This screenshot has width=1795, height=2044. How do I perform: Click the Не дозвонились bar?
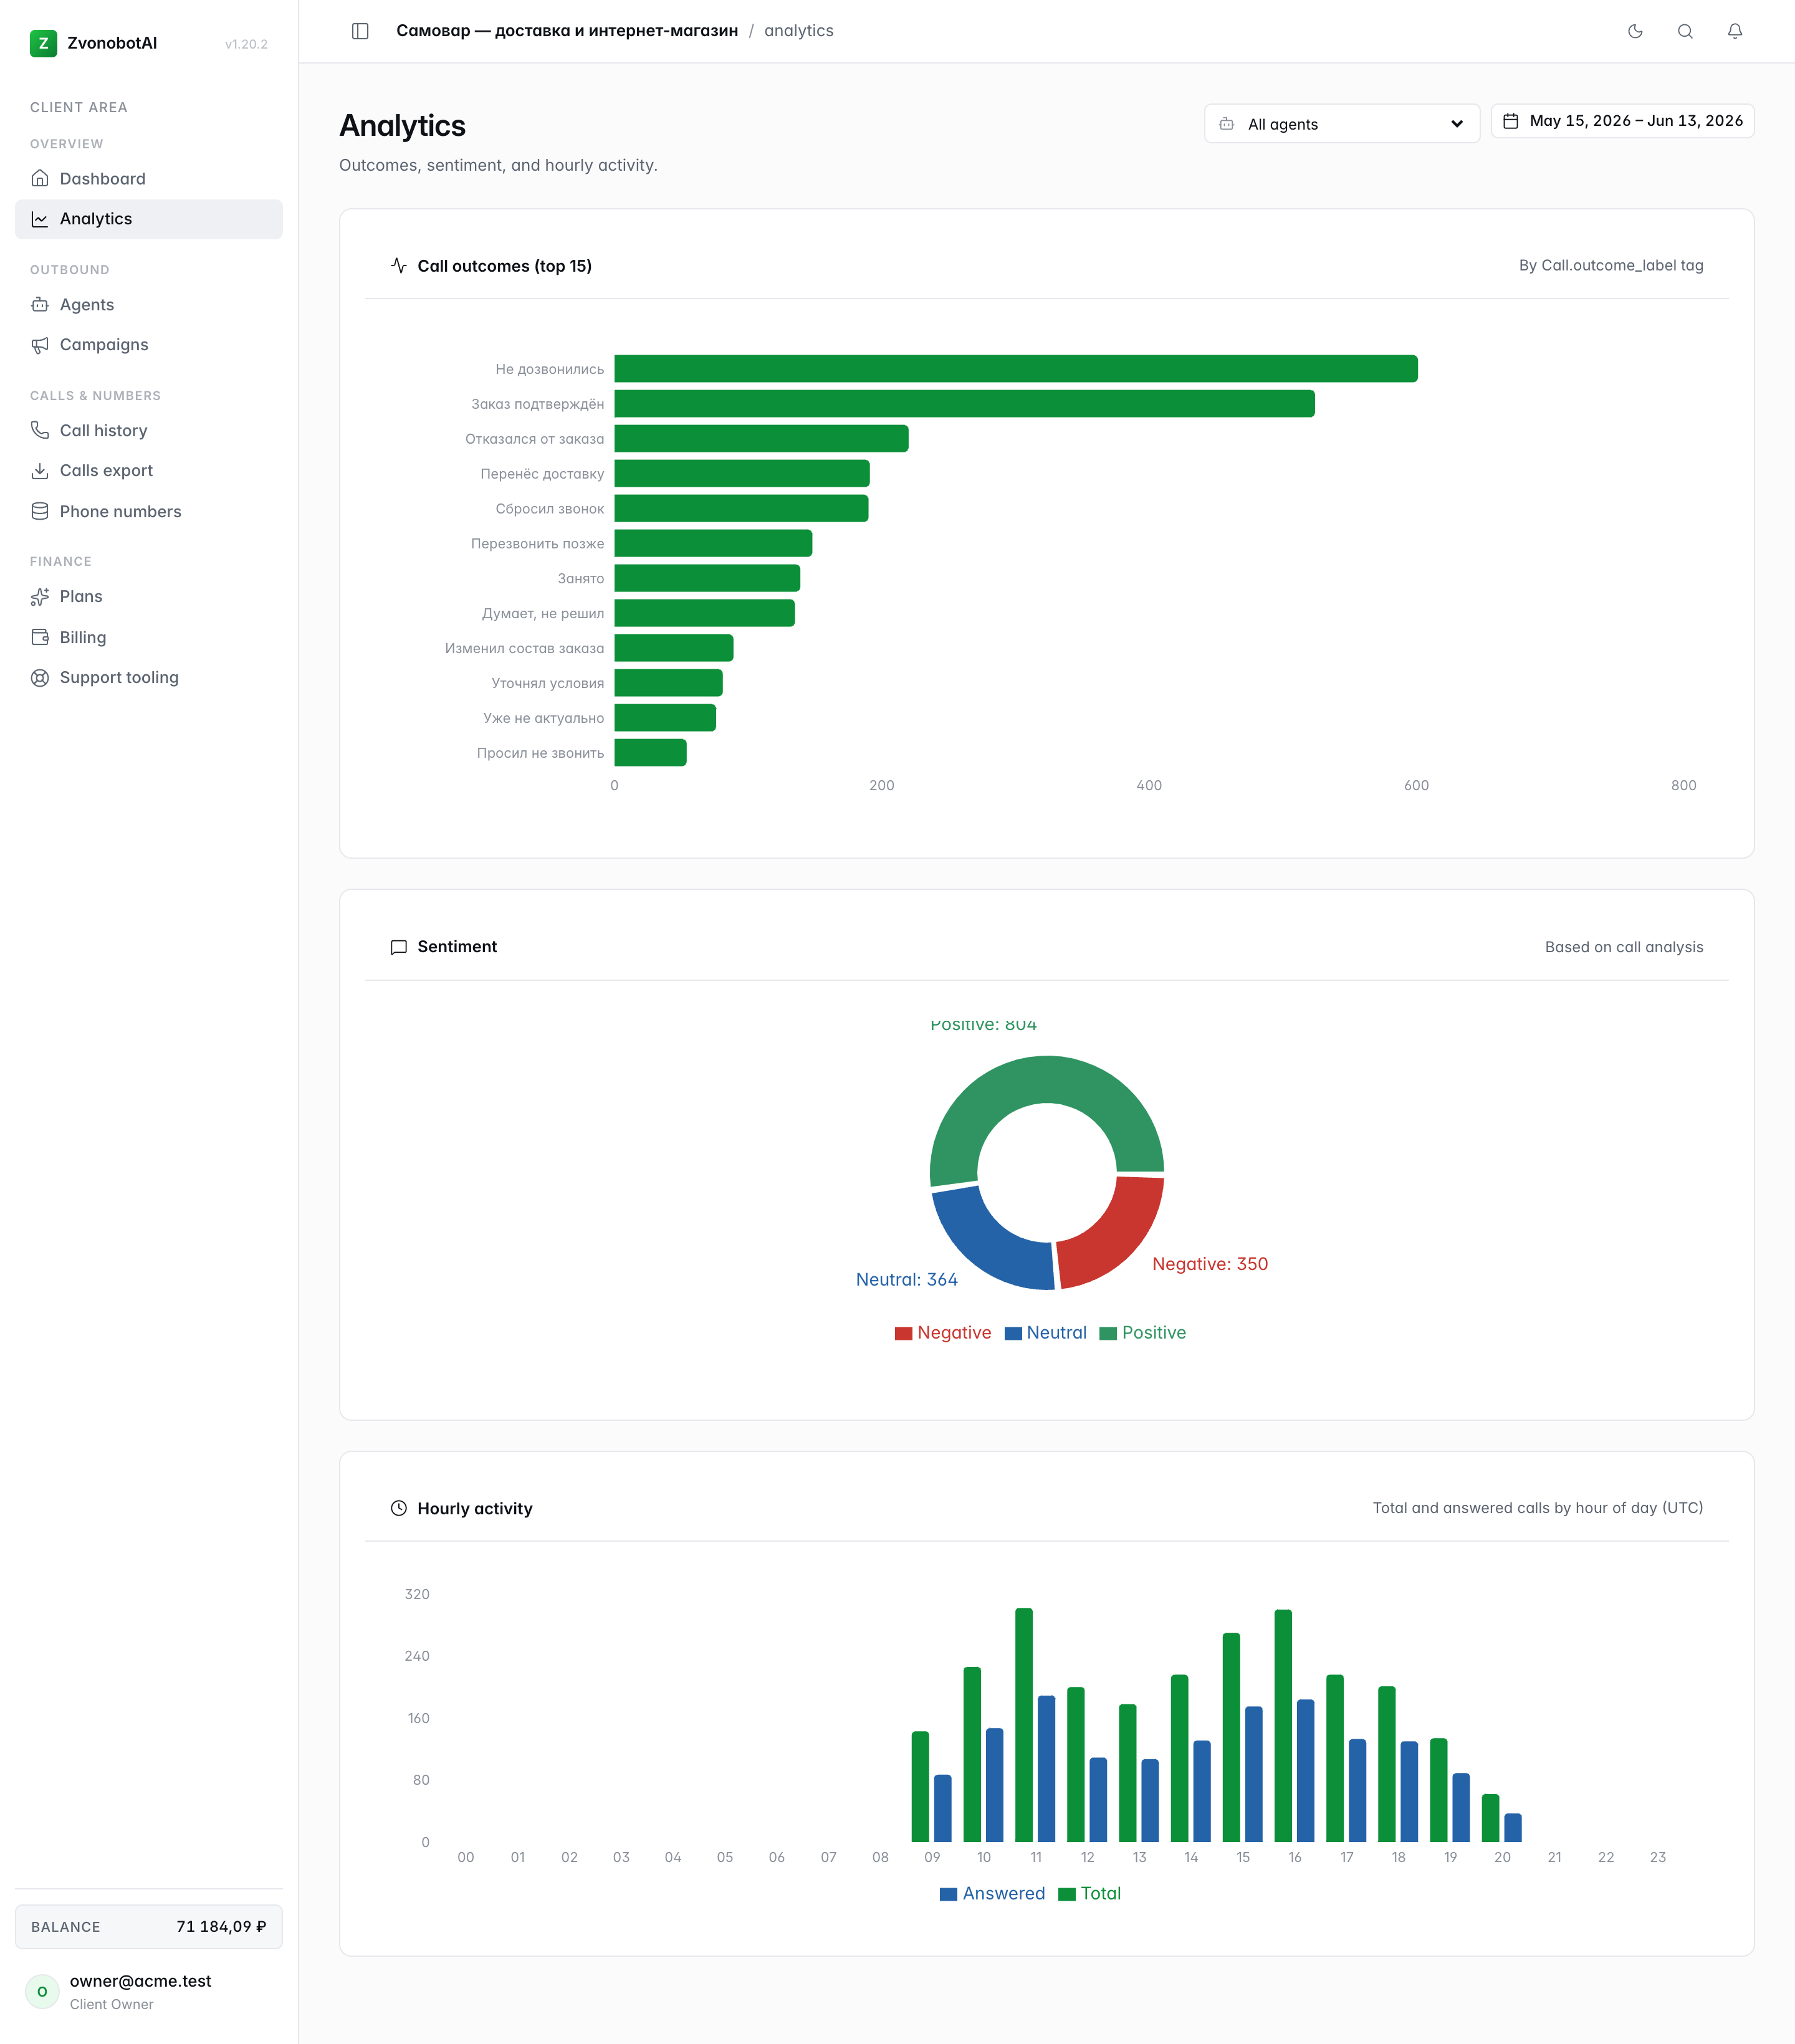click(x=1016, y=369)
